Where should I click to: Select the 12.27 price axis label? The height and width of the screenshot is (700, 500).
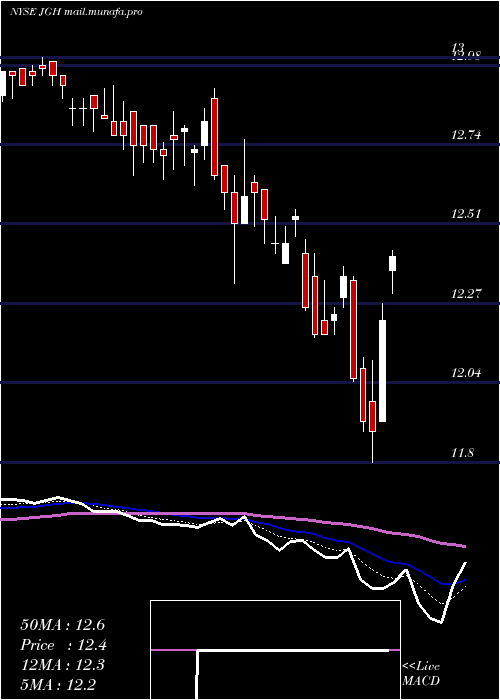(x=466, y=294)
